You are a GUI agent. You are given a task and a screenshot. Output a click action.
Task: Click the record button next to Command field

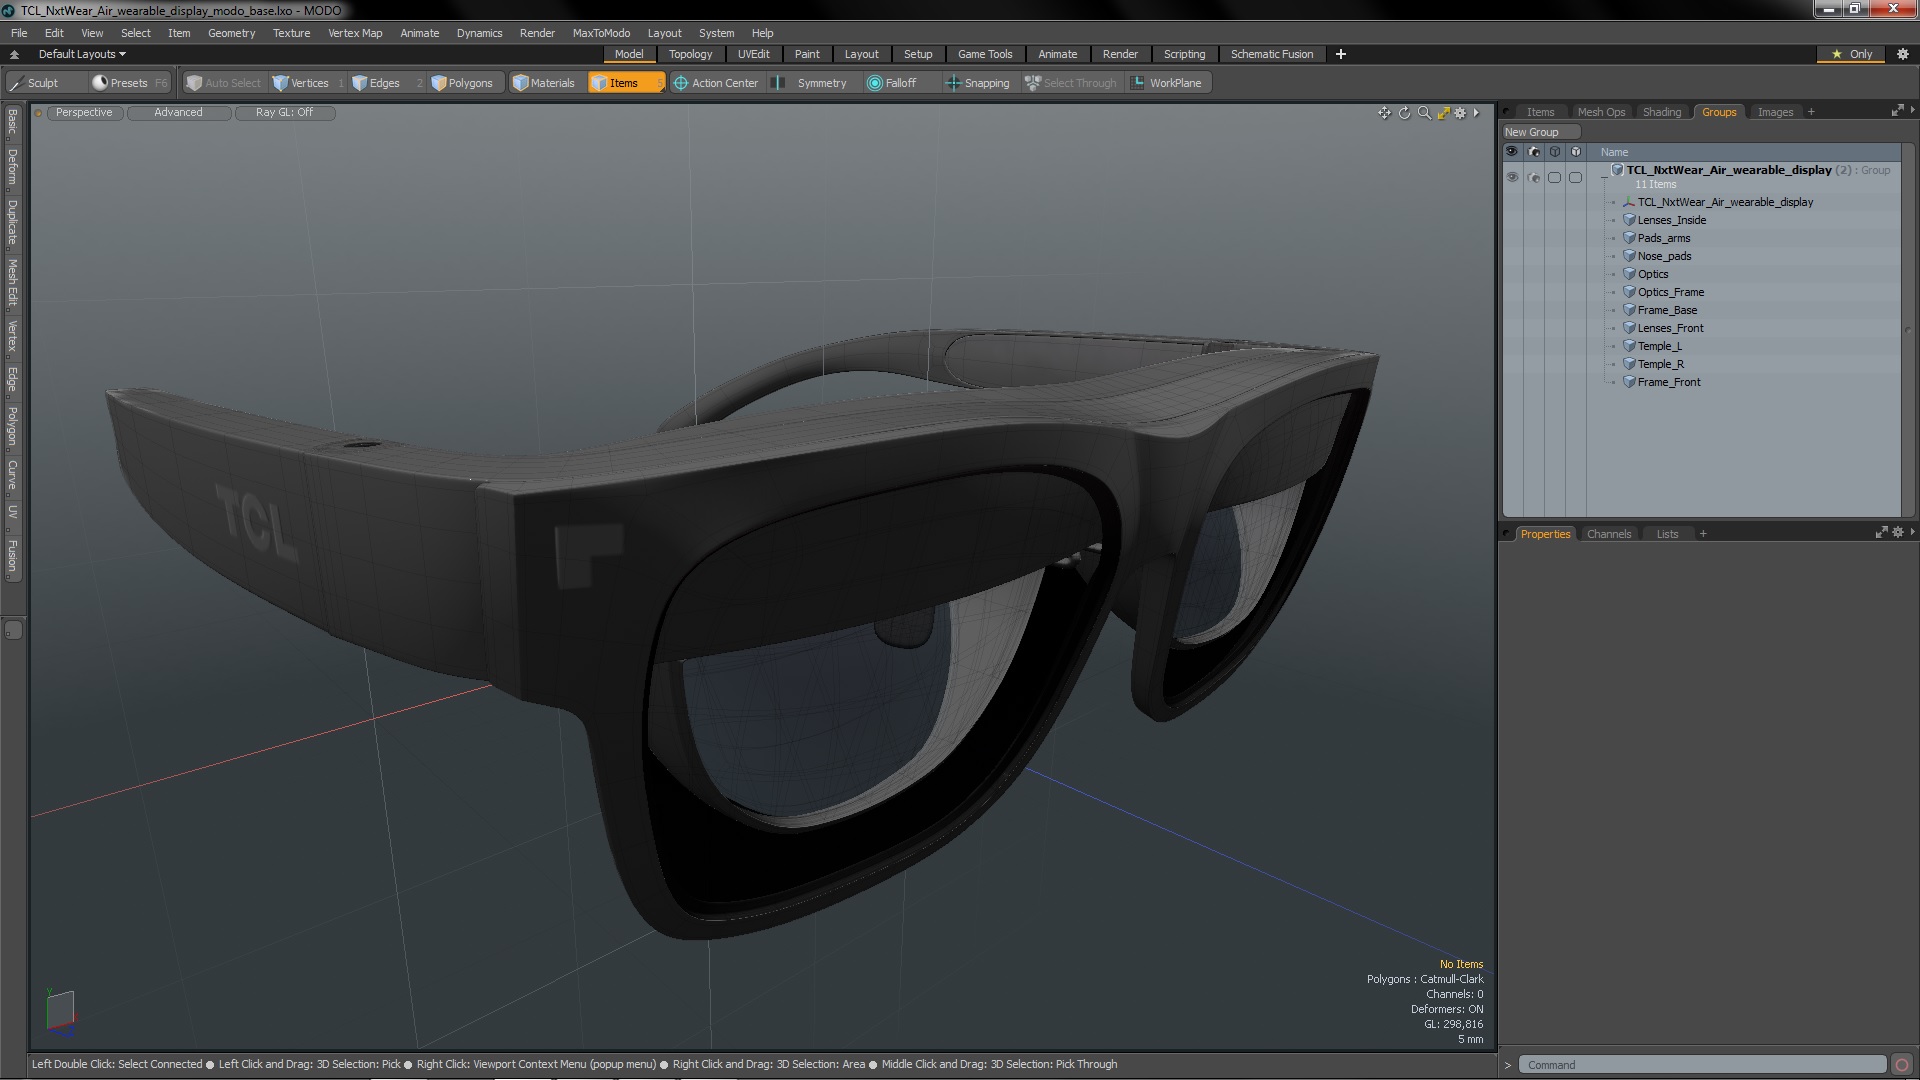click(1902, 1065)
